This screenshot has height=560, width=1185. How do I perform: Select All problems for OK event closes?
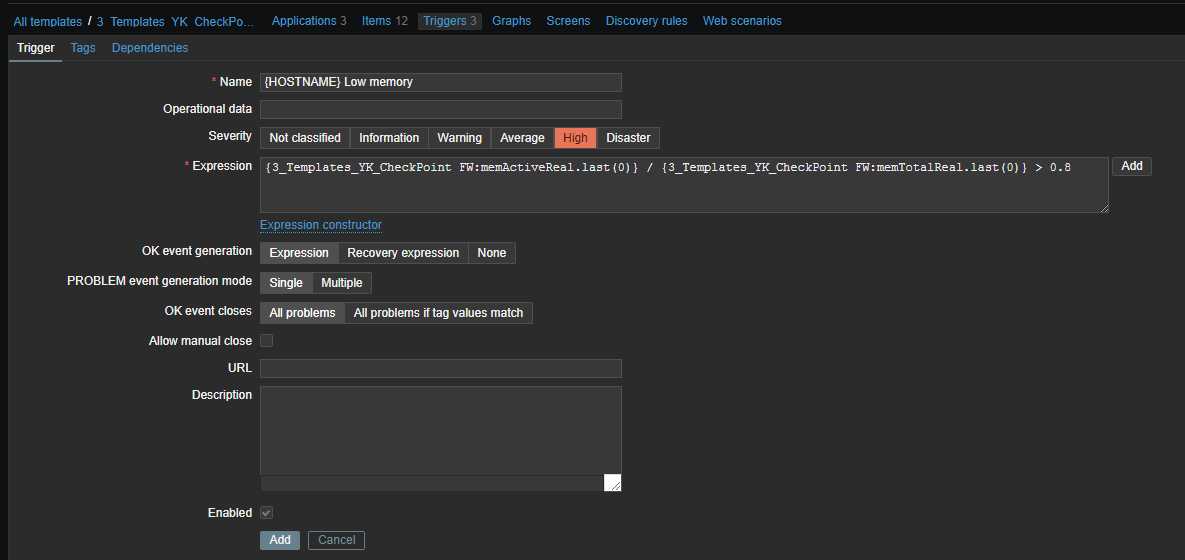coord(302,313)
